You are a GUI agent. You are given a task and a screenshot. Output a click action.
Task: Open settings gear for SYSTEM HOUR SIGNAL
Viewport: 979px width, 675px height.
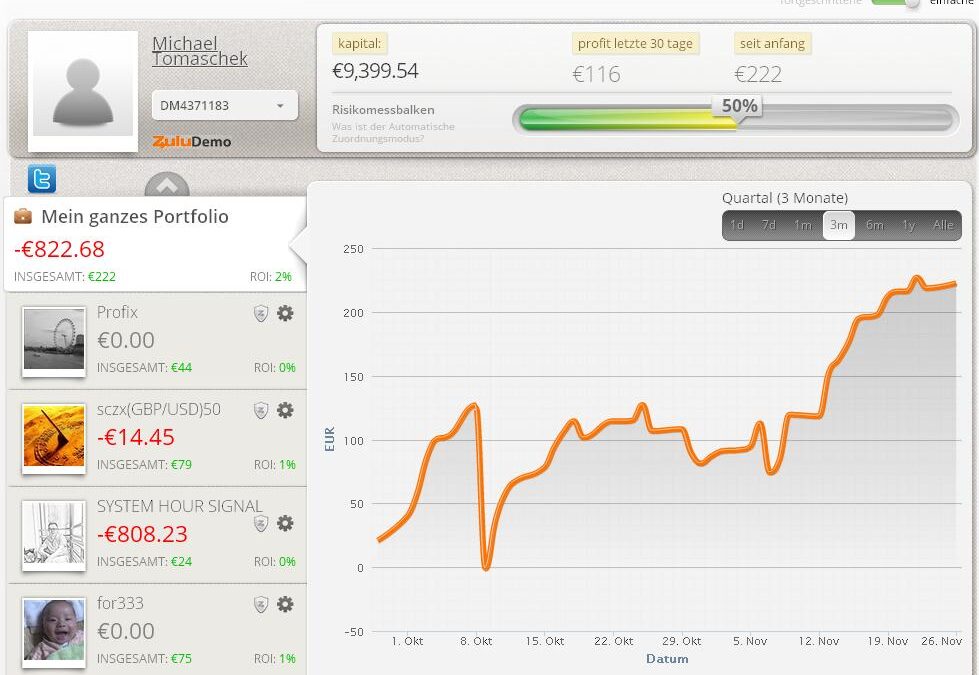[285, 523]
